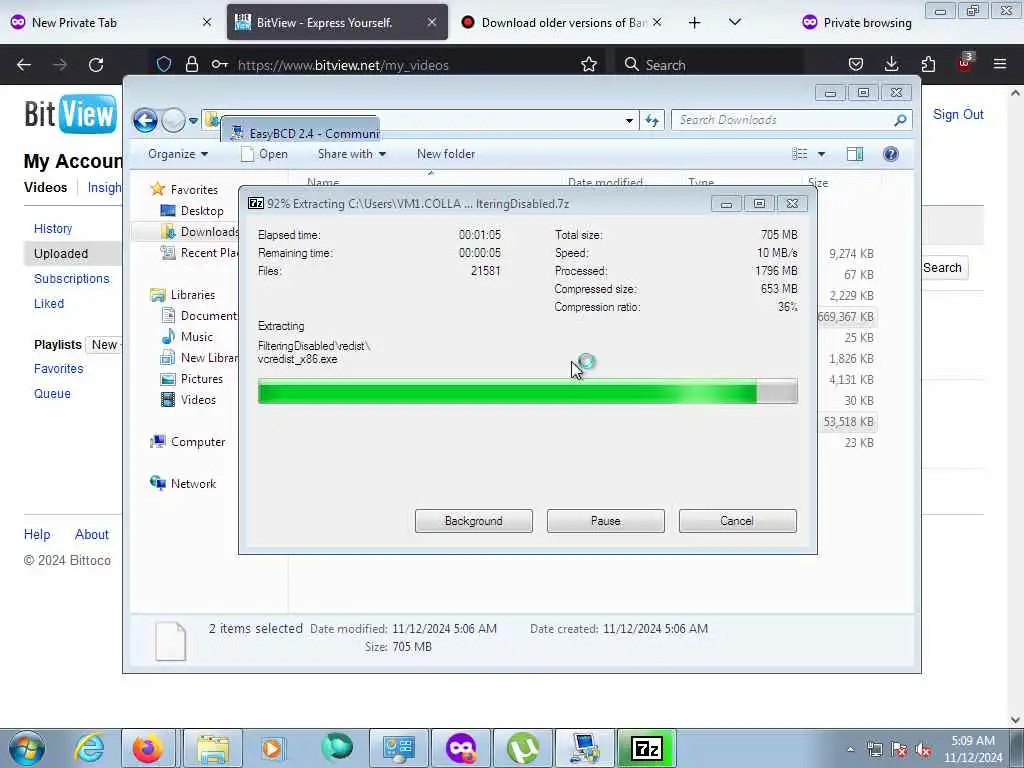Screen dimensions: 1024x768
Task: Open BitView History link
Action: (x=53, y=229)
